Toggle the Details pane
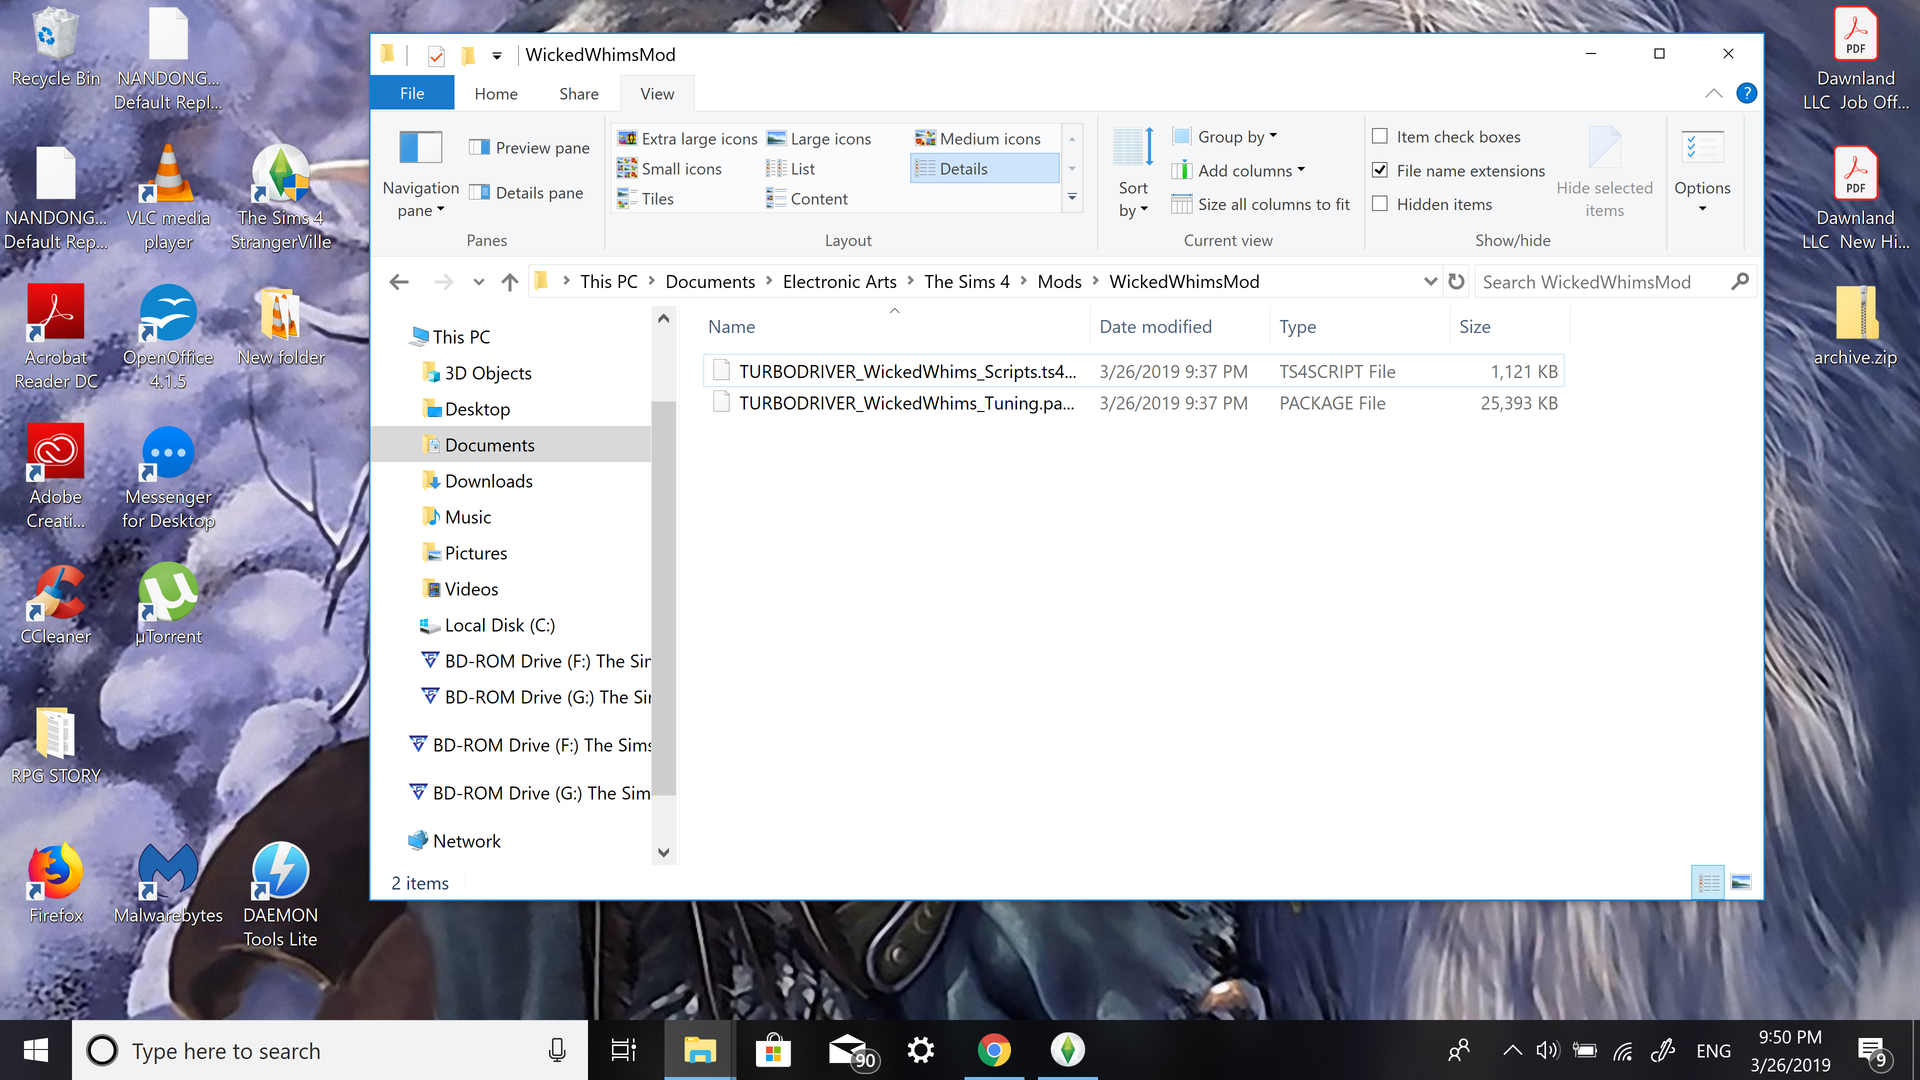The height and width of the screenshot is (1080, 1920). pyautogui.click(x=526, y=193)
